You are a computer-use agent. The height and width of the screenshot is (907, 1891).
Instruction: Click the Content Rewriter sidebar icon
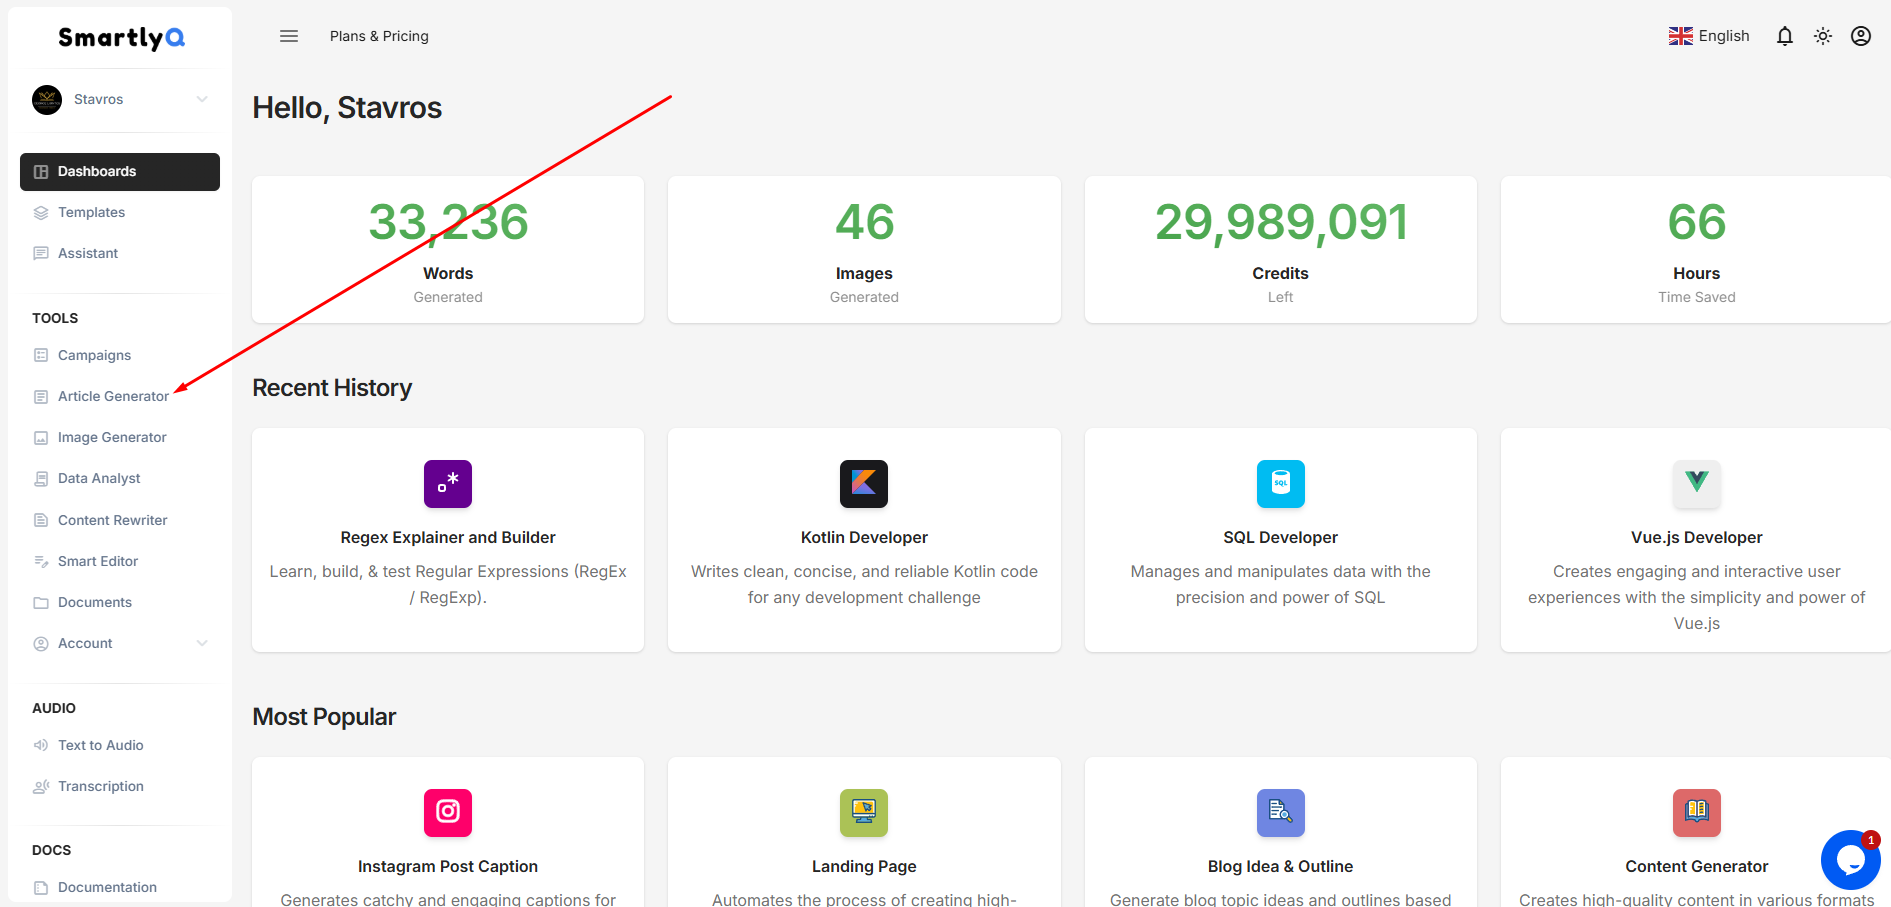click(41, 520)
